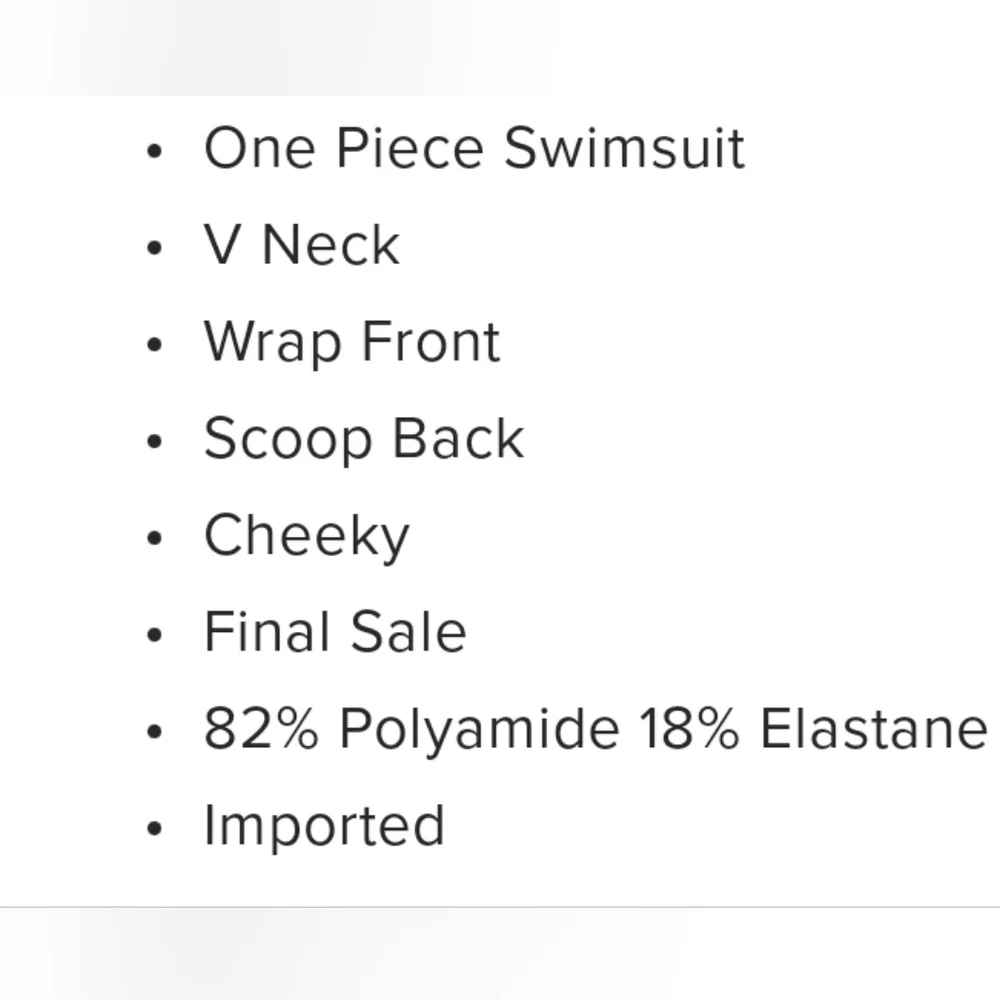The height and width of the screenshot is (1000, 1000).
Task: Click the horizontal divider below the list
Action: click(500, 907)
